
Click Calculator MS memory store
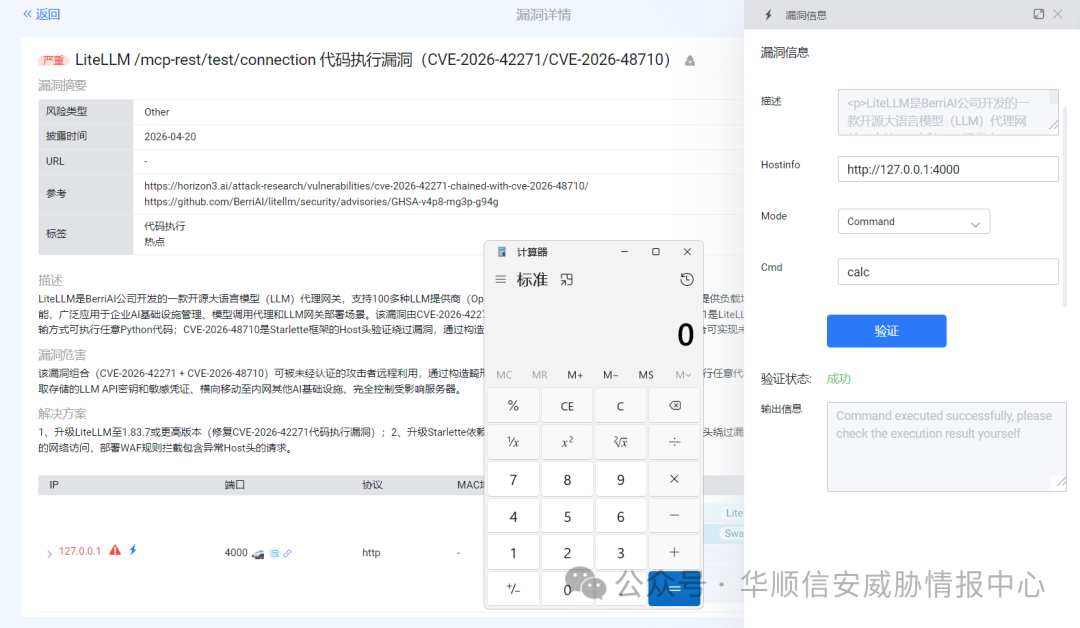tap(646, 375)
